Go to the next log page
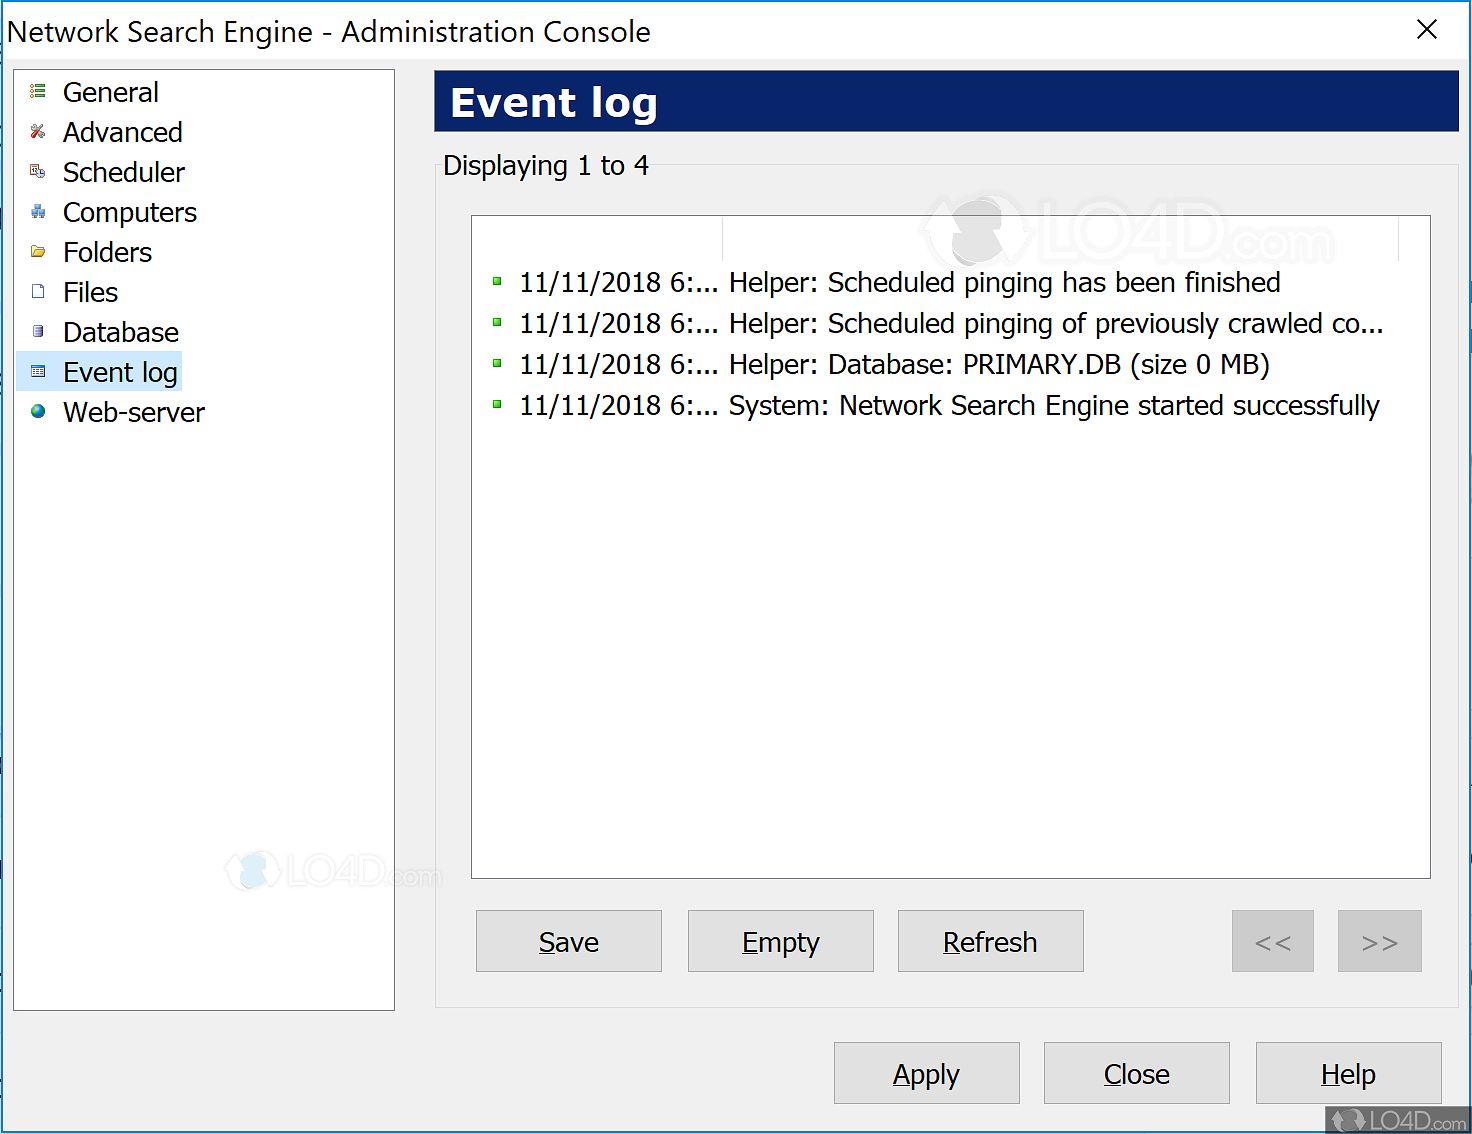Viewport: 1472px width, 1134px height. 1379,941
